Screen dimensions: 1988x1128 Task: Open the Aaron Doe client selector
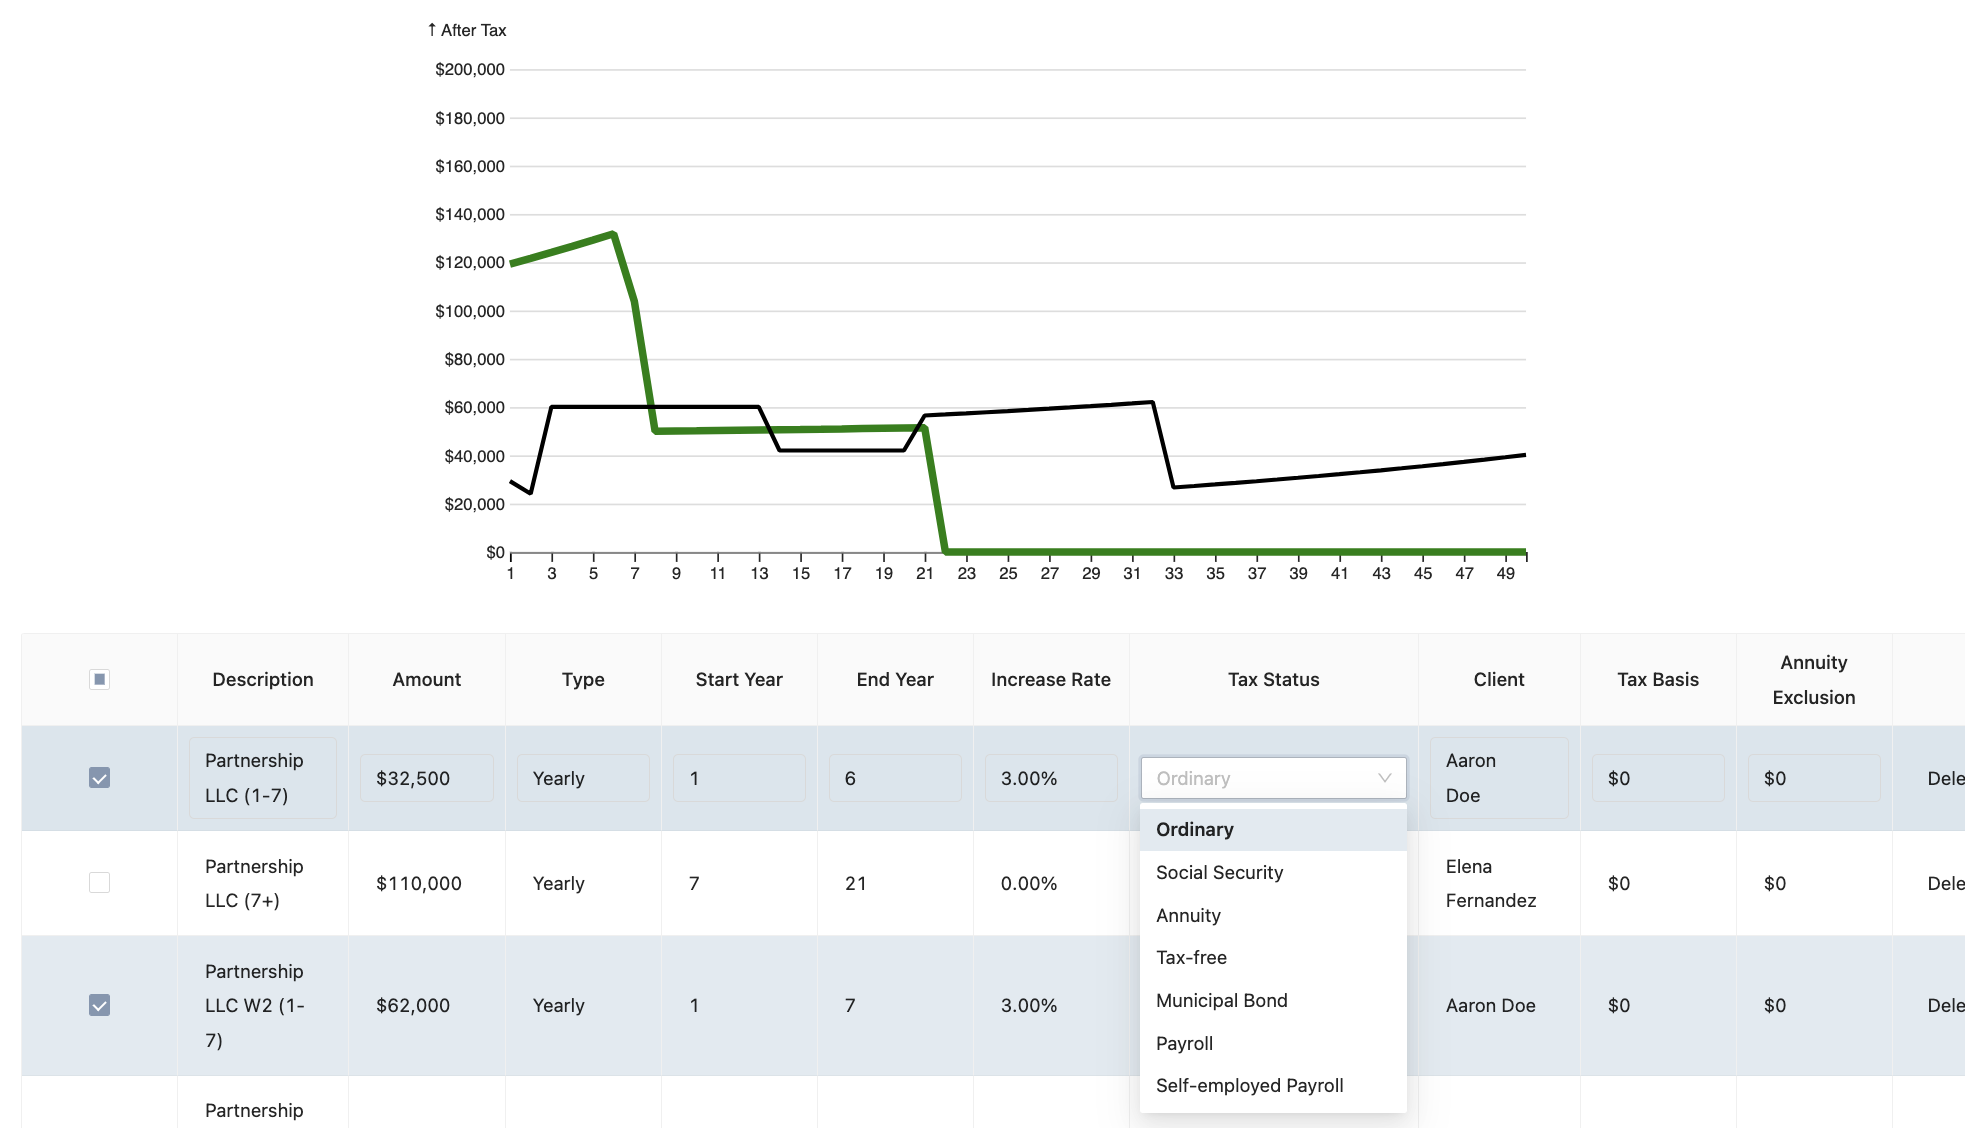point(1498,778)
